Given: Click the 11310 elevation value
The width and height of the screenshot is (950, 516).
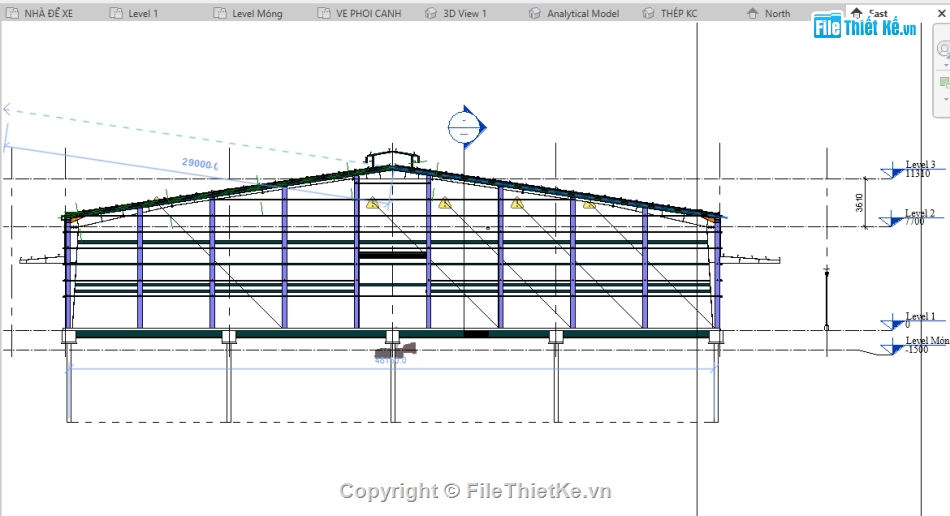Looking at the screenshot, I should 917,174.
